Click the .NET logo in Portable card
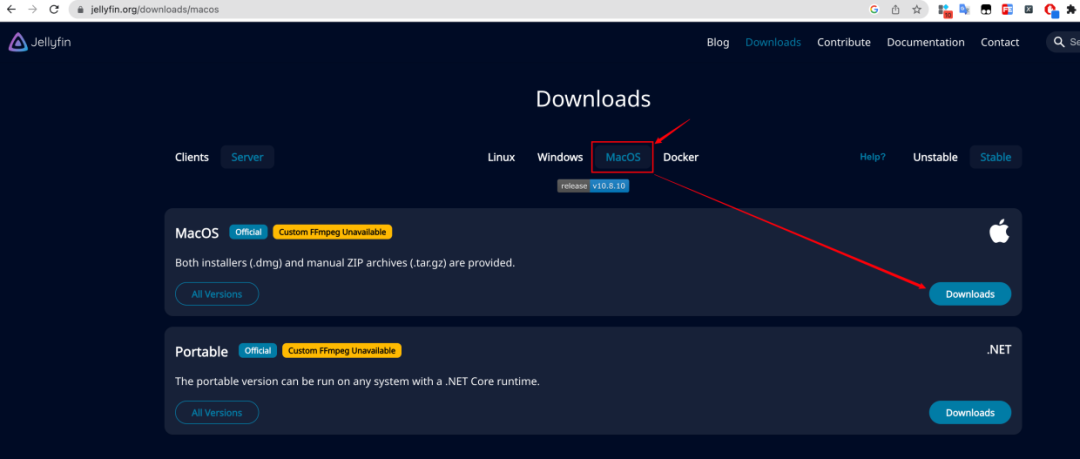The image size is (1080, 459). (999, 350)
